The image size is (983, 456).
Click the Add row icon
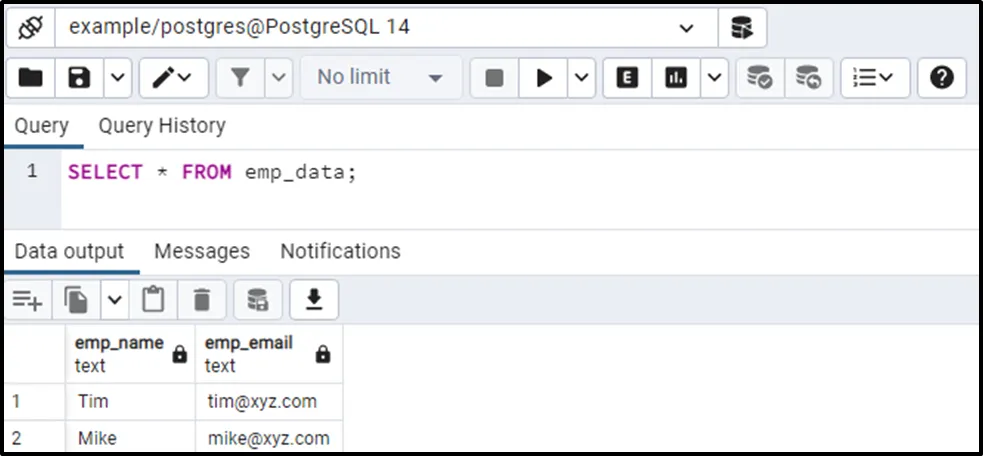[27, 299]
